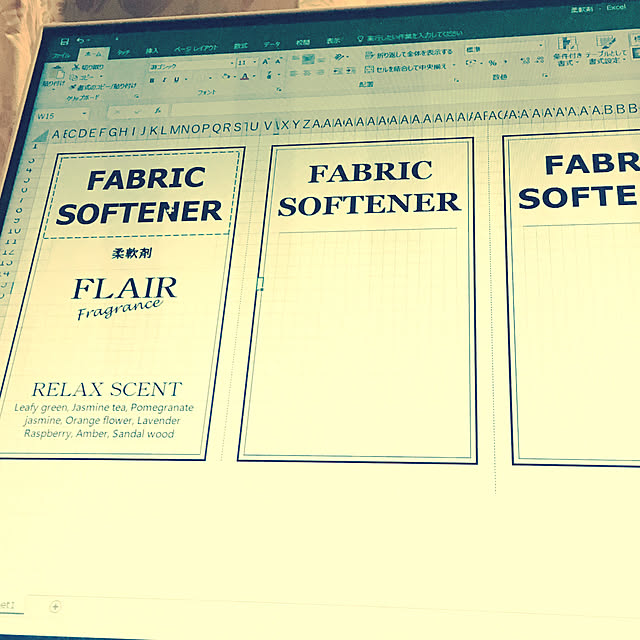Open Insert Function via the fx icon
Image resolution: width=640 pixels, height=640 pixels.
pyautogui.click(x=158, y=110)
